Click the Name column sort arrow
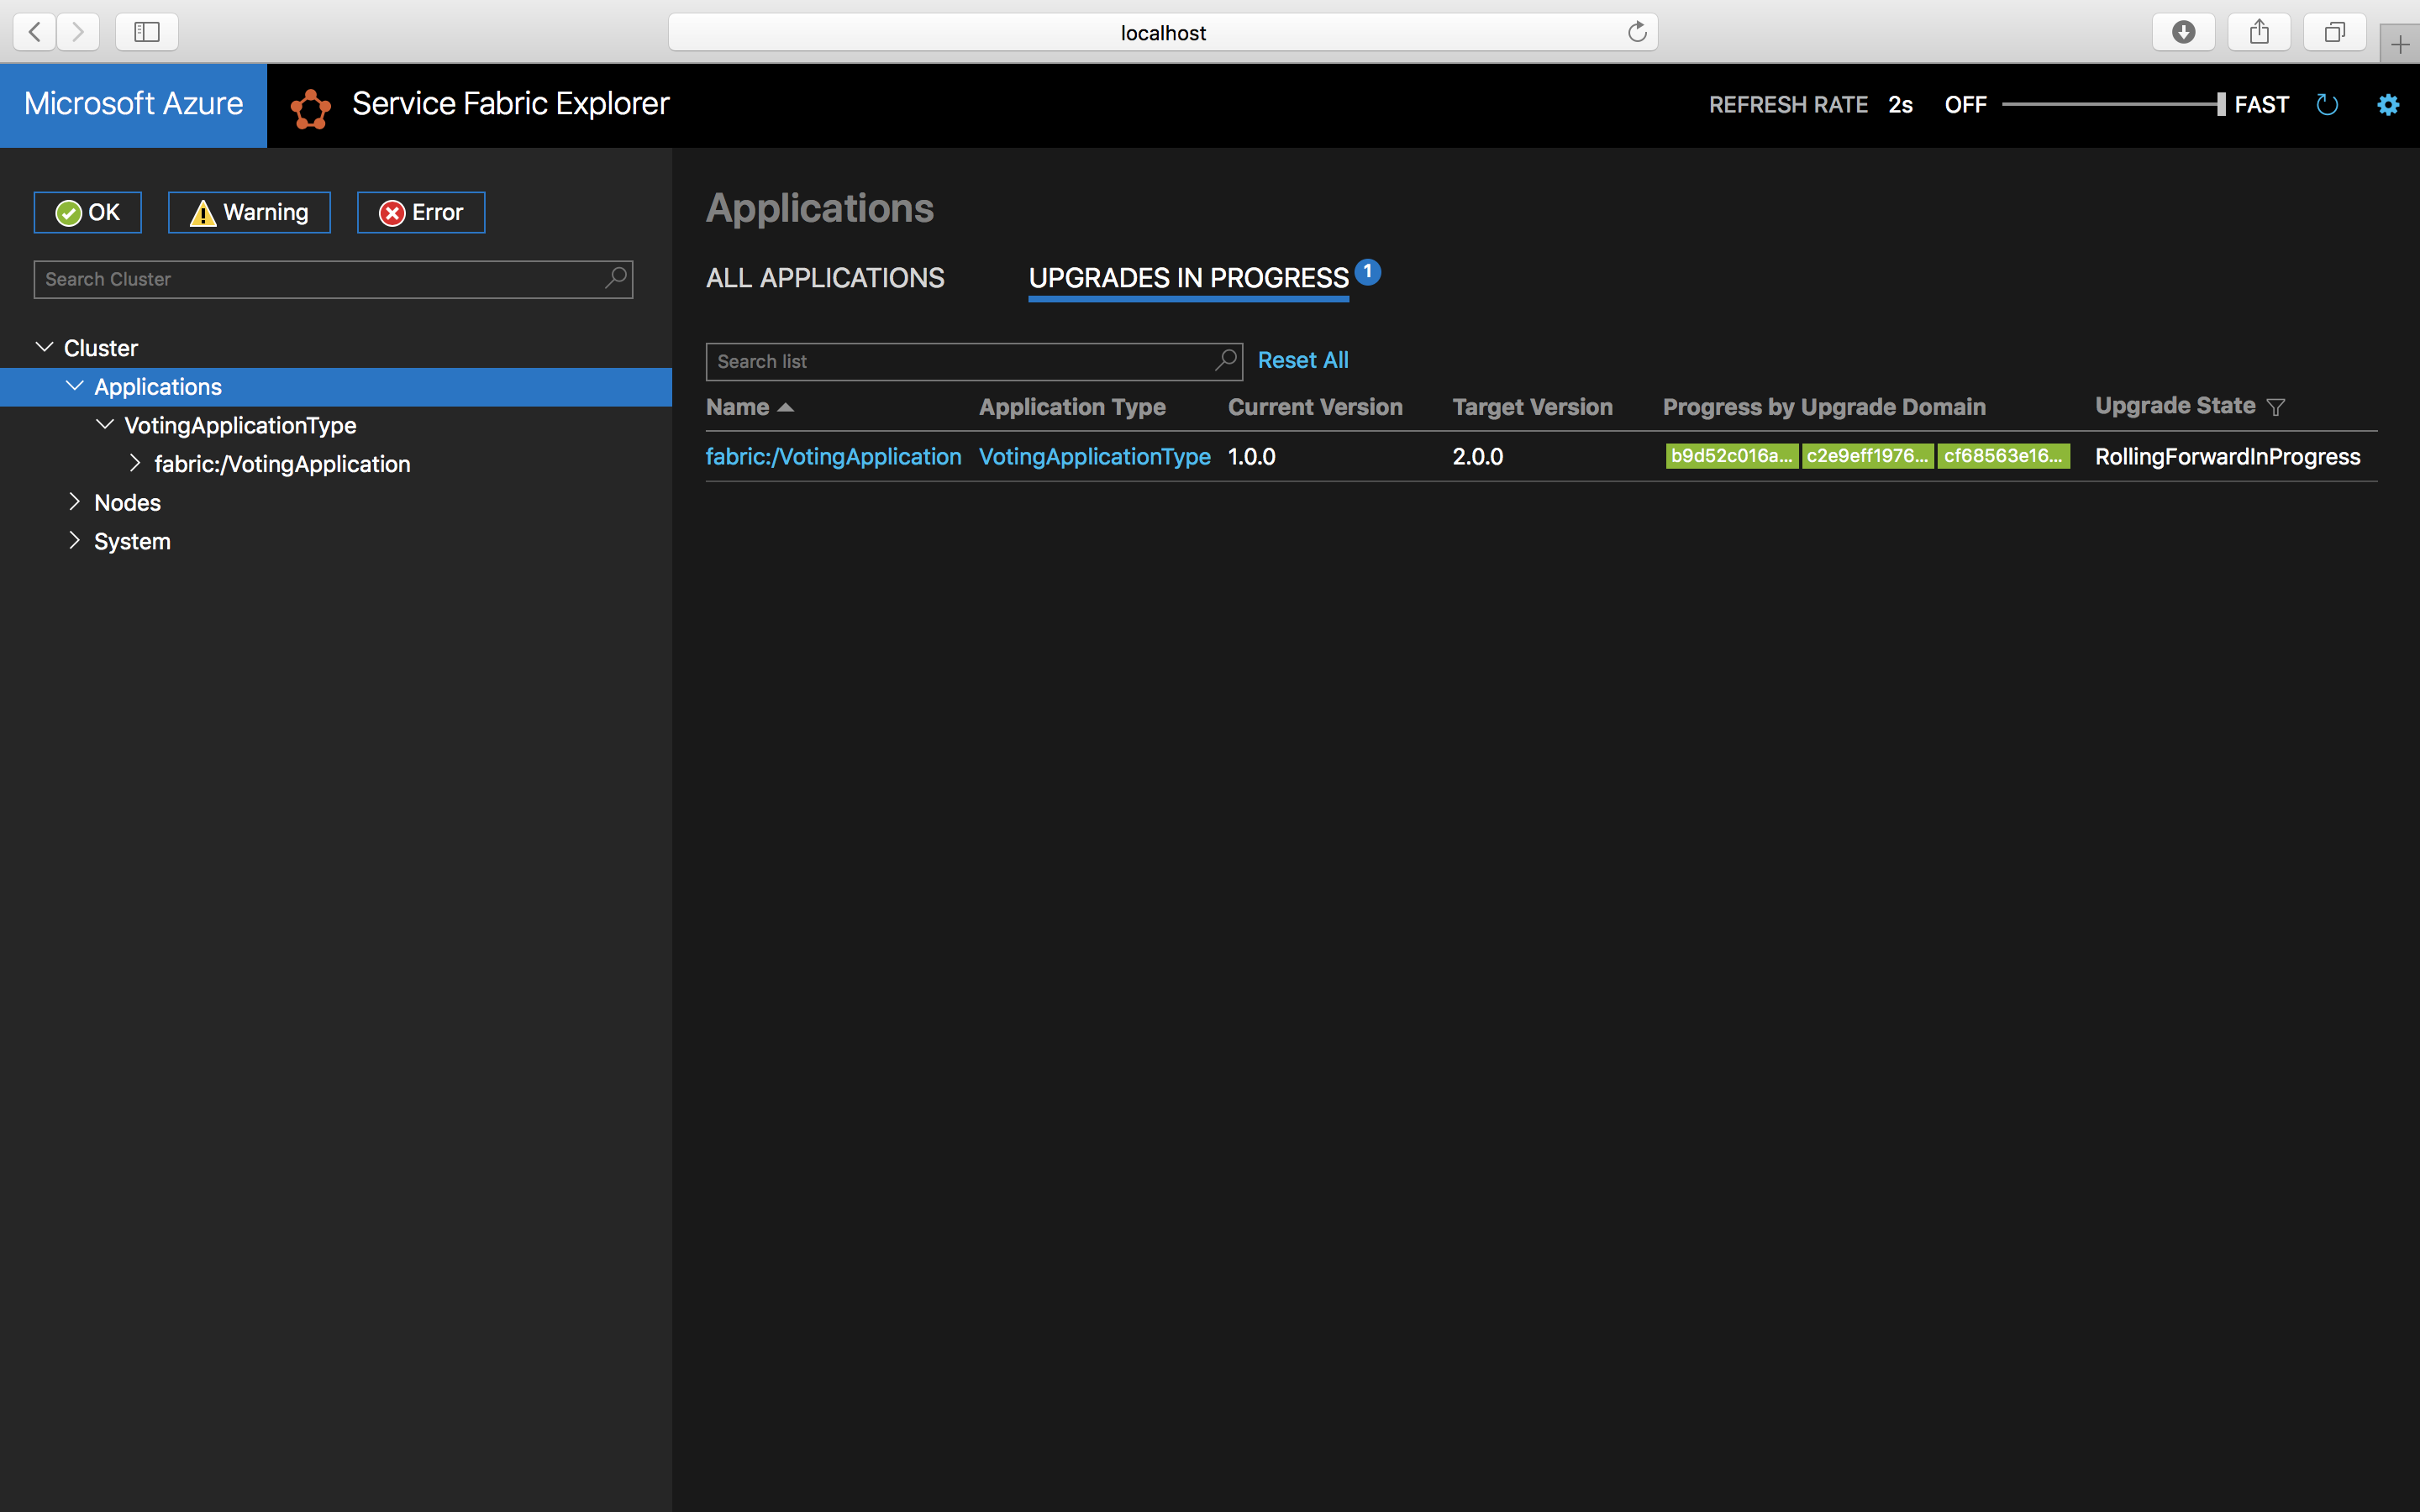 coord(784,406)
